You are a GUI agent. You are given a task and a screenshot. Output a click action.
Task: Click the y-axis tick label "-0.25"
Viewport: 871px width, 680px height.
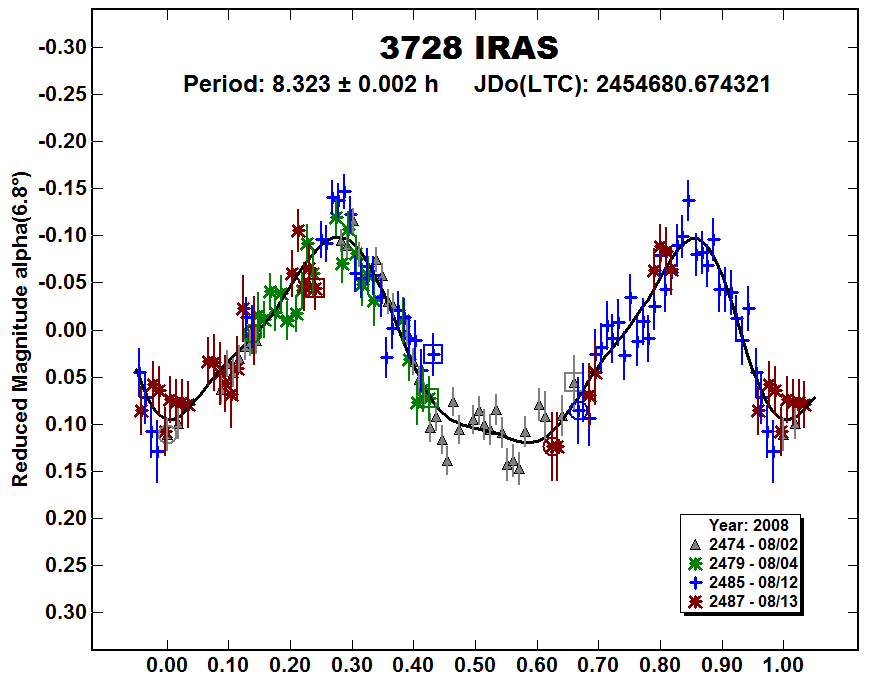63,94
